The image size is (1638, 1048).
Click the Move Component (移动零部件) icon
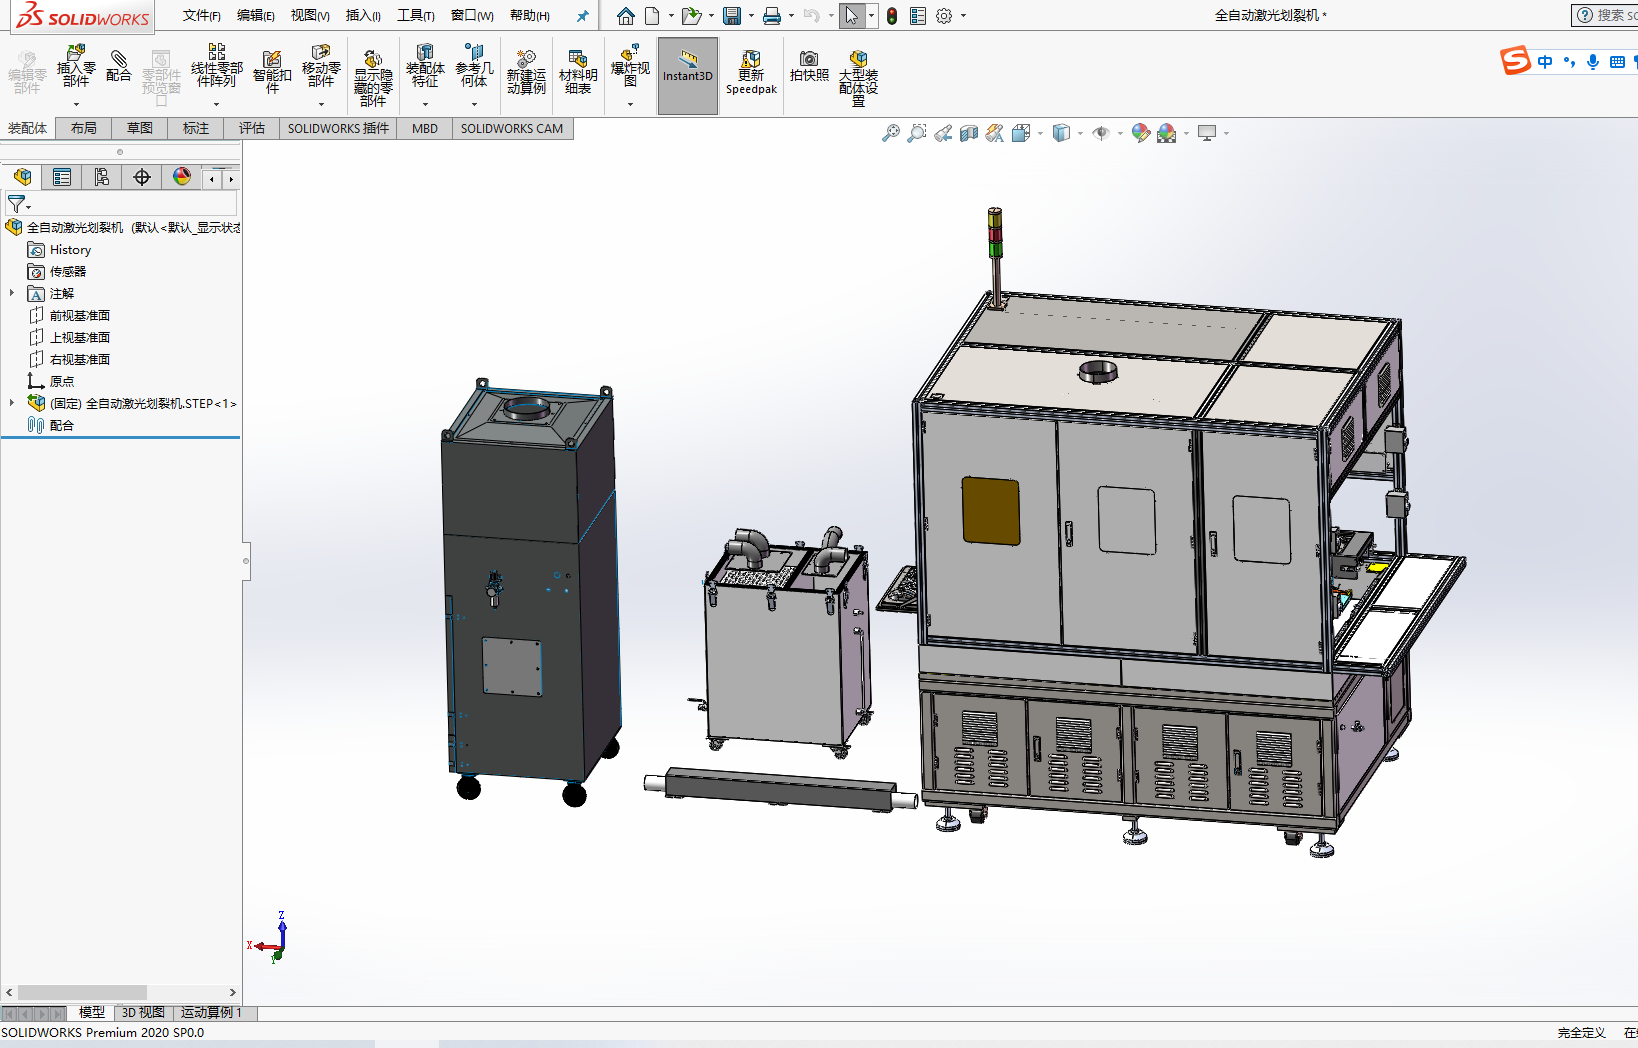[x=321, y=66]
